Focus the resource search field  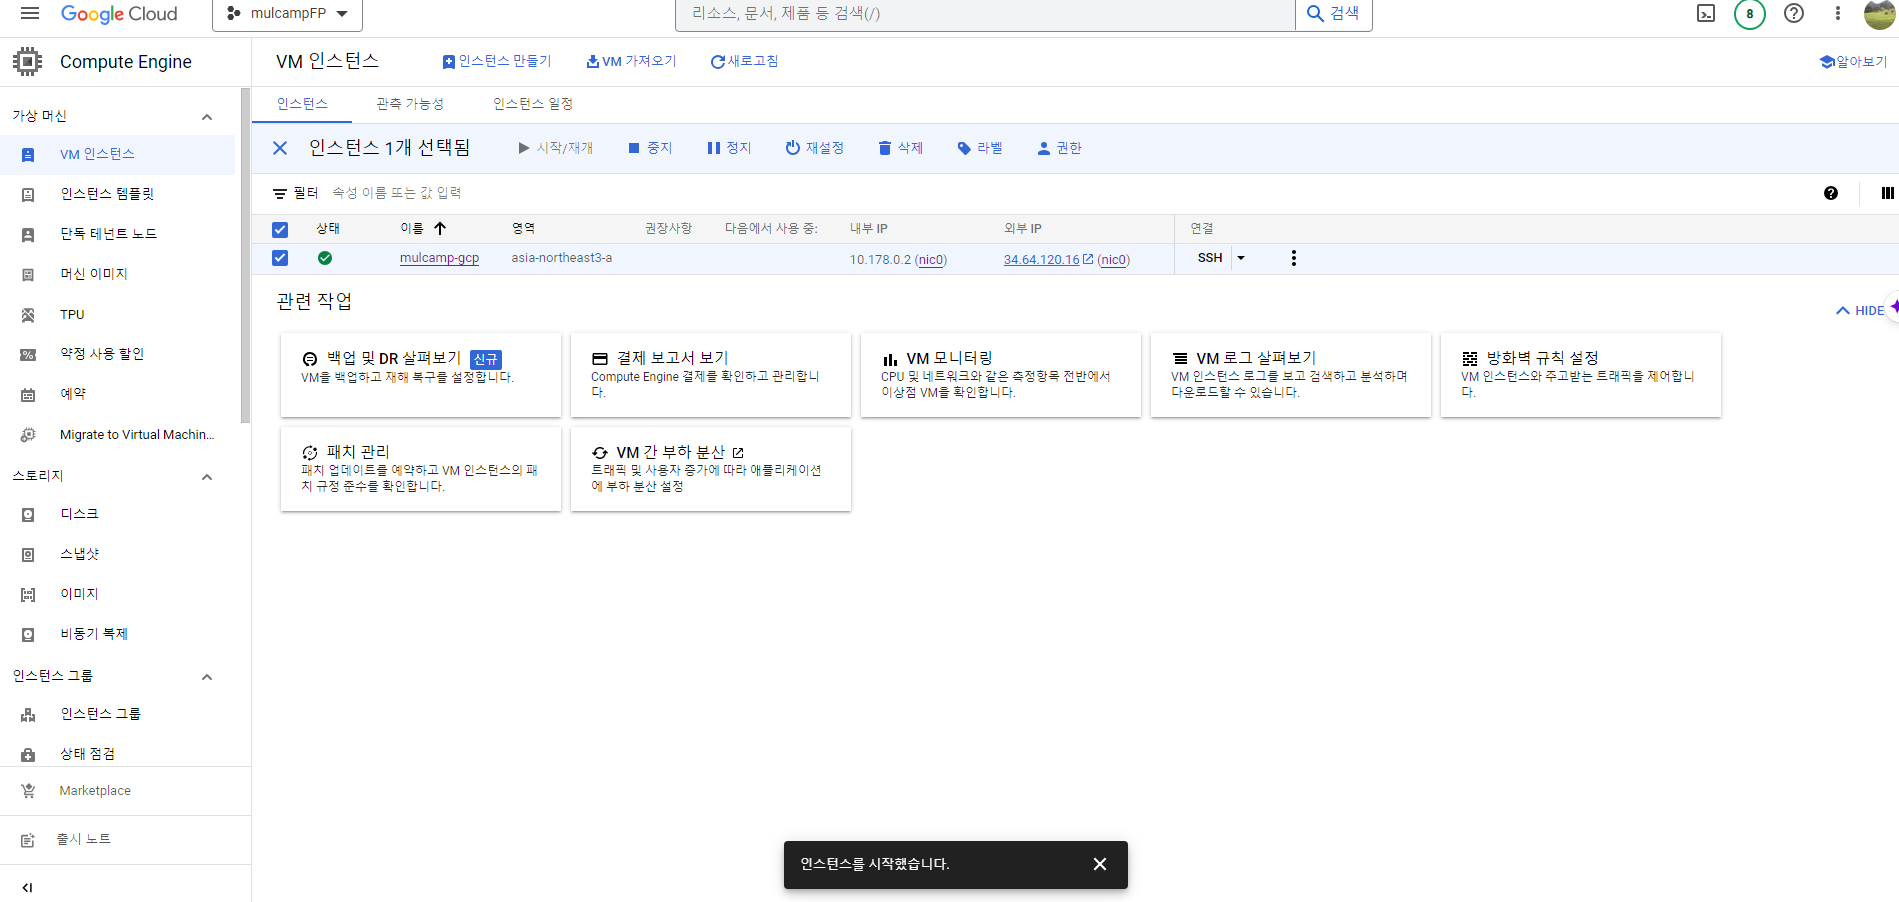coord(985,14)
